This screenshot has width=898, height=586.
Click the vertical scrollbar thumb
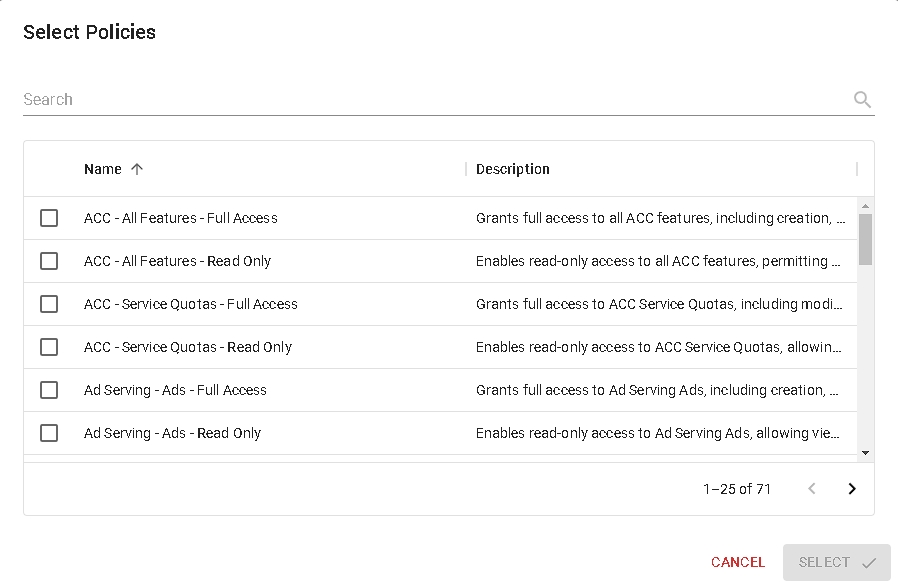[x=865, y=238]
